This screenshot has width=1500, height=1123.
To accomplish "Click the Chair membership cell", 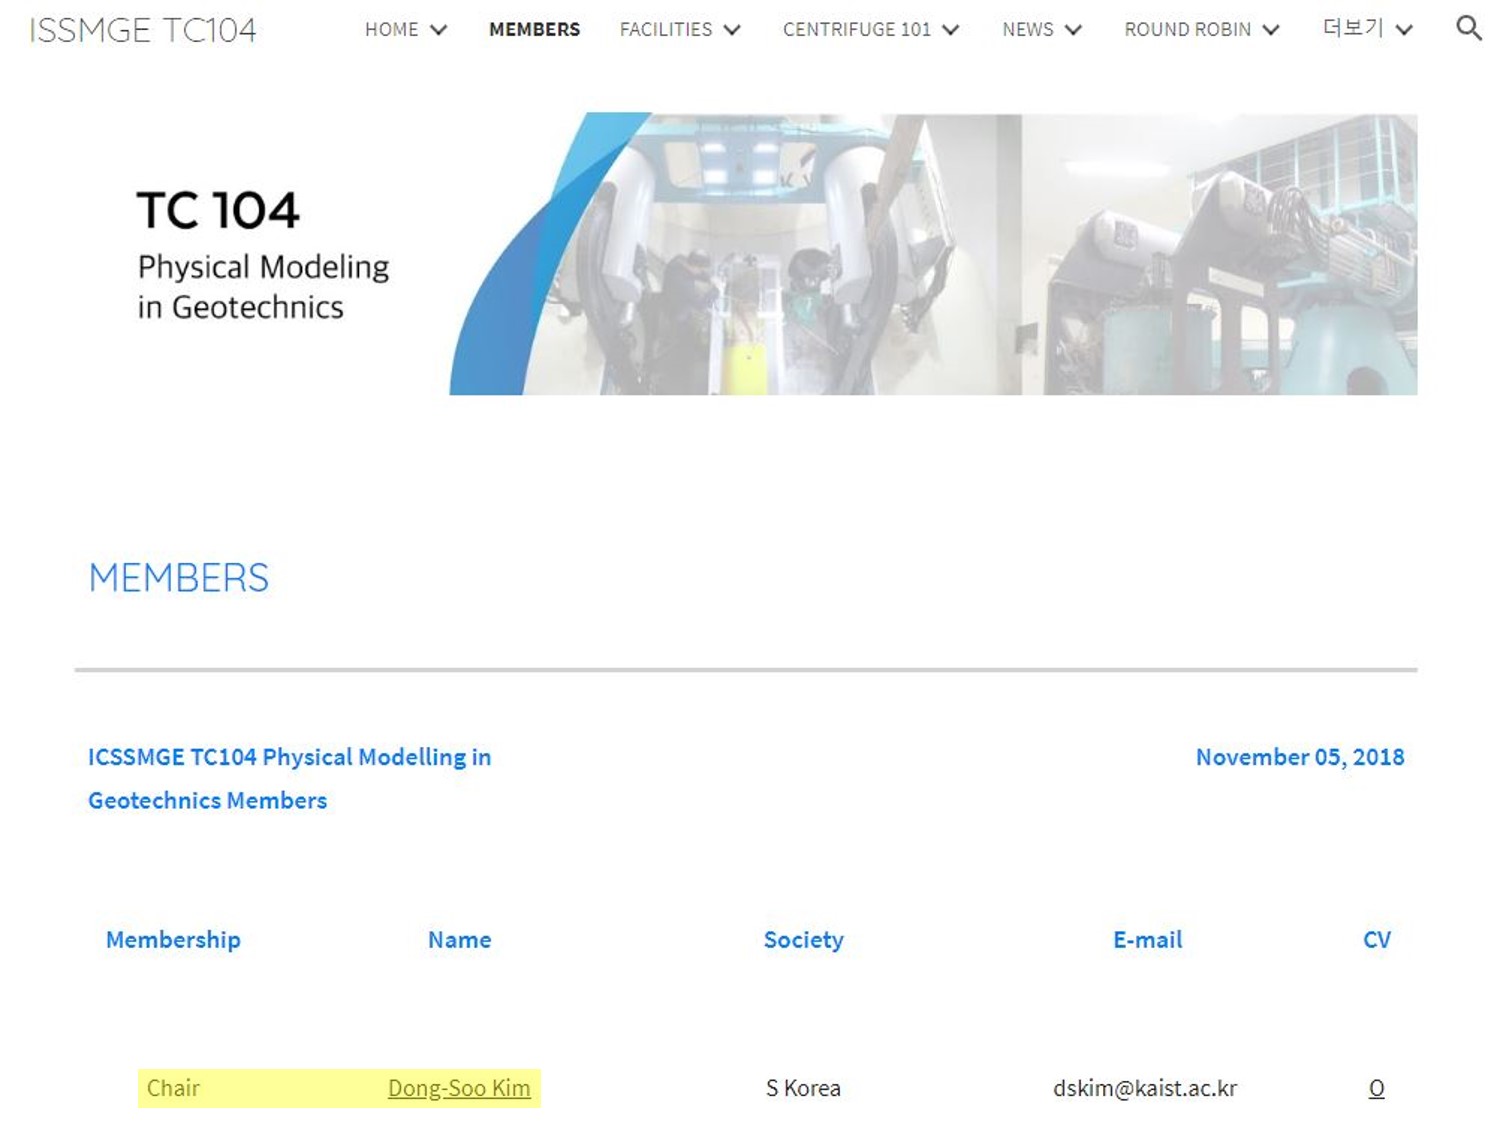I will point(173,1088).
